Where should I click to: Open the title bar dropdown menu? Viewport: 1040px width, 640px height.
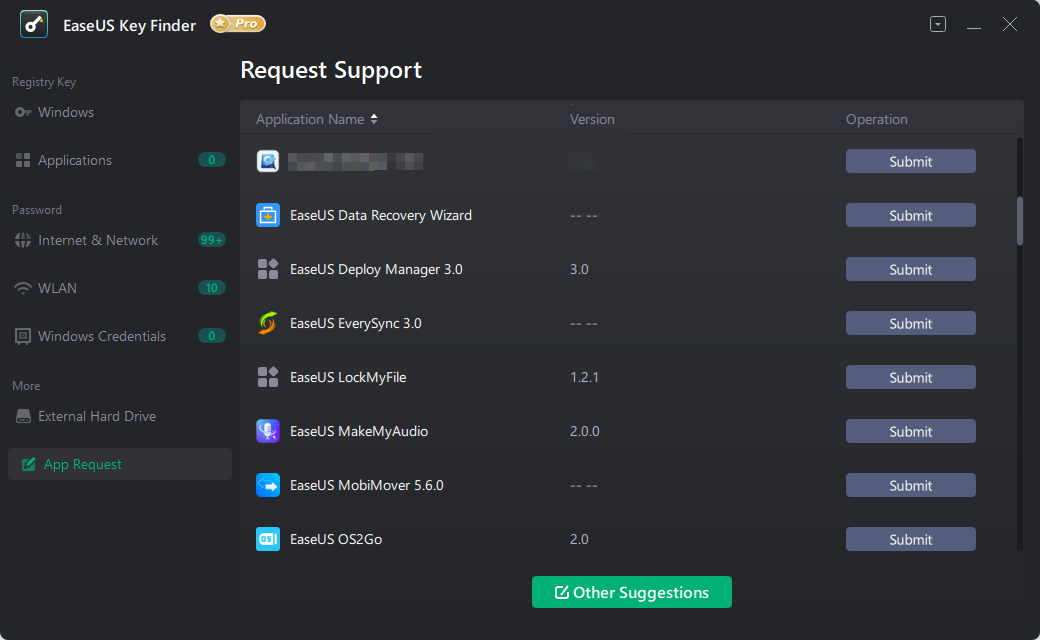(x=938, y=25)
